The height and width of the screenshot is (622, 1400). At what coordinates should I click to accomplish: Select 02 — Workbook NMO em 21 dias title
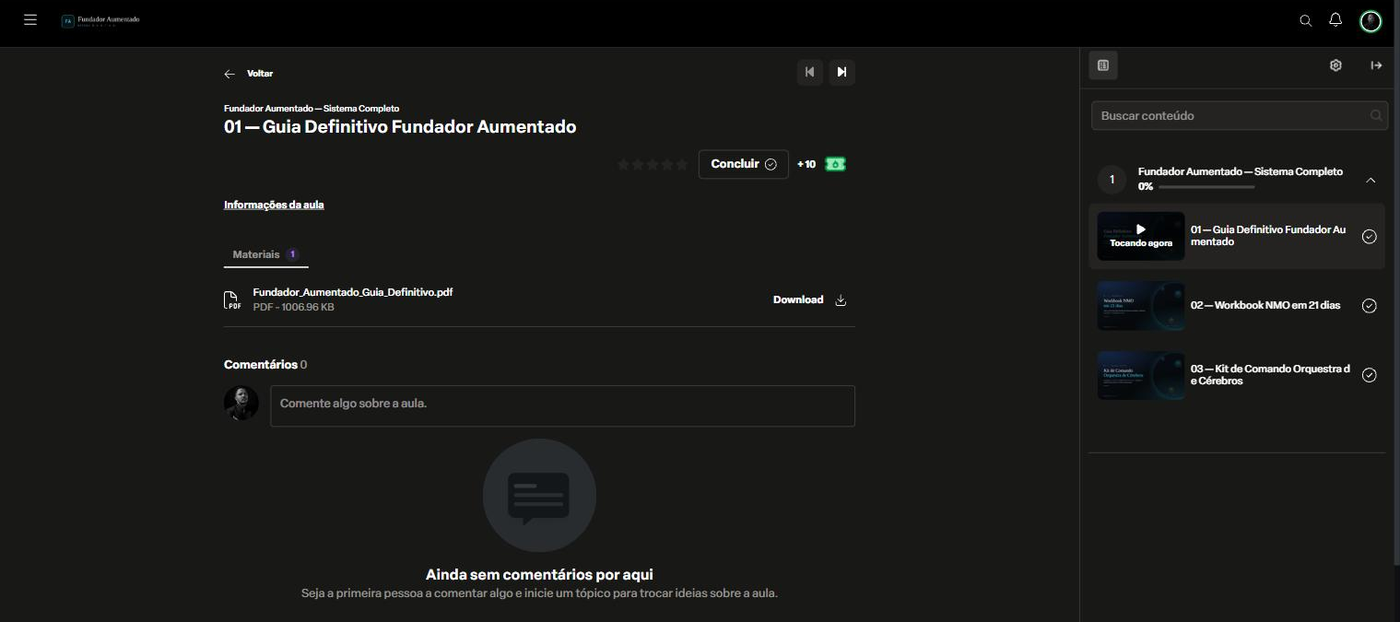(x=1265, y=306)
